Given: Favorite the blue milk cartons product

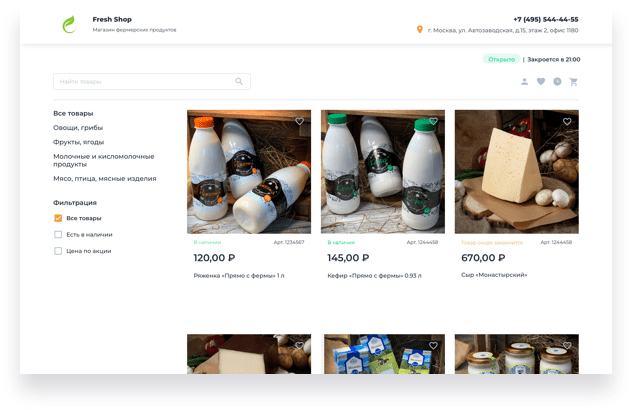Looking at the screenshot, I should tap(433, 345).
